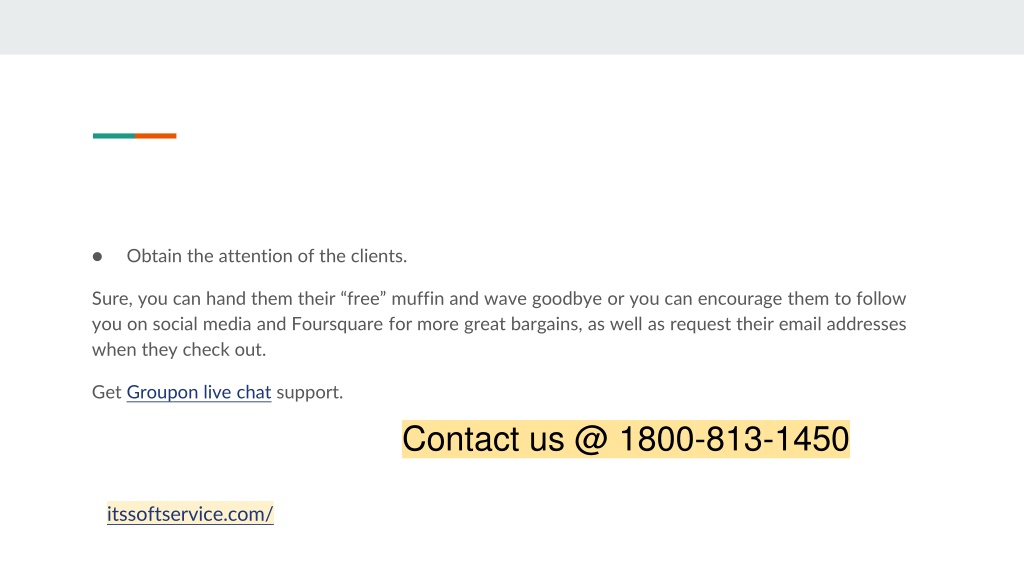Viewport: 1024px width, 576px height.
Task: Click the gray header bar at top
Action: tap(512, 27)
